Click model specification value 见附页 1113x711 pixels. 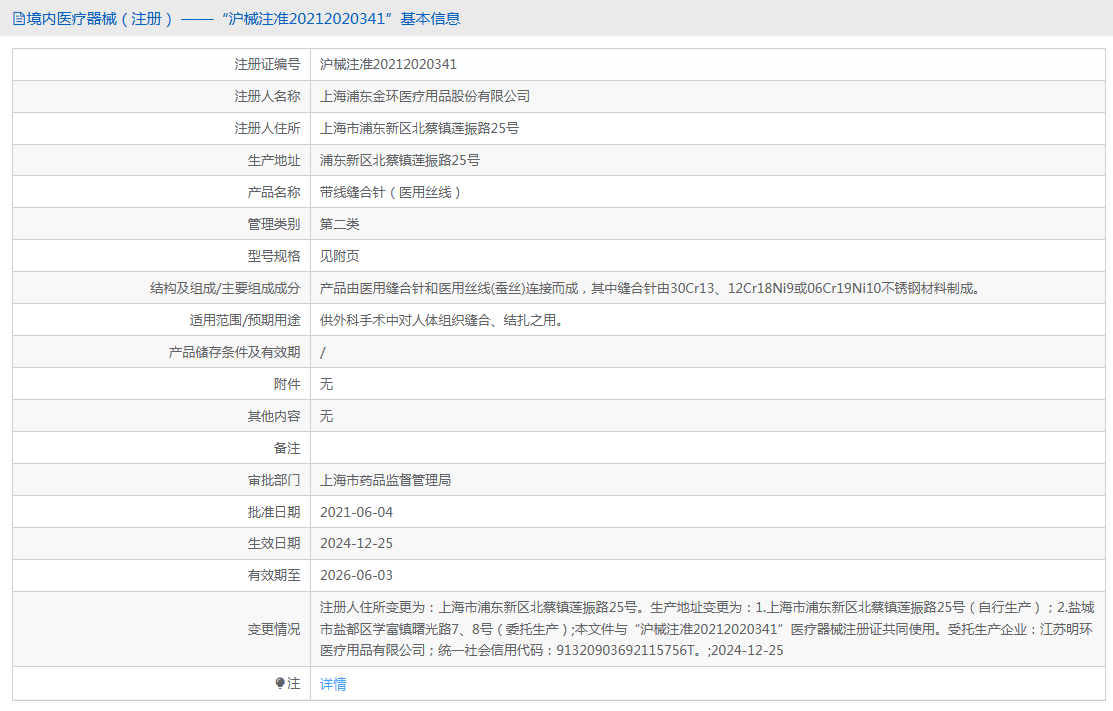tap(339, 256)
